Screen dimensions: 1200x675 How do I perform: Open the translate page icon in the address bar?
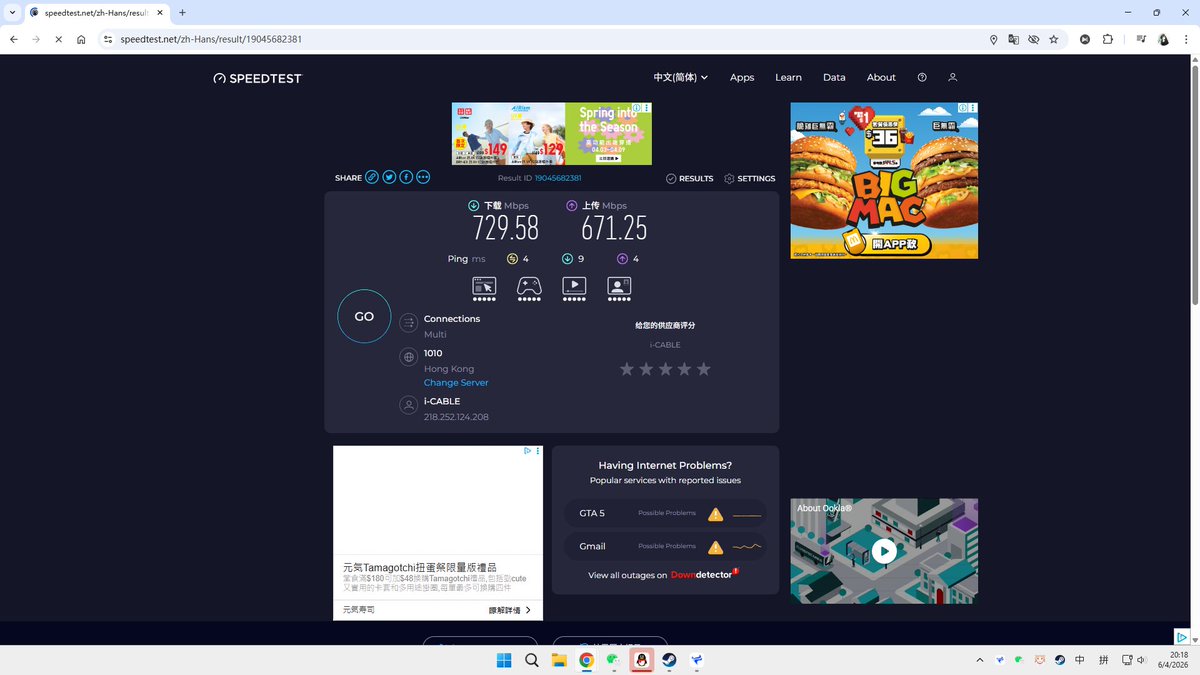[1014, 39]
